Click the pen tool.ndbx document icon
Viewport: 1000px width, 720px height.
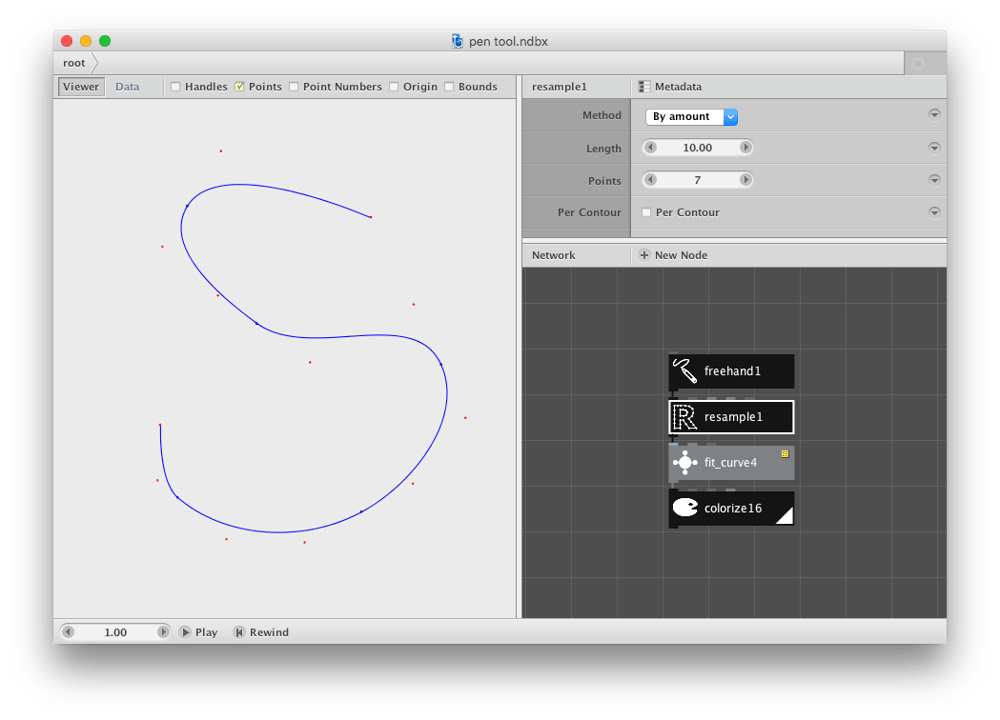point(457,41)
